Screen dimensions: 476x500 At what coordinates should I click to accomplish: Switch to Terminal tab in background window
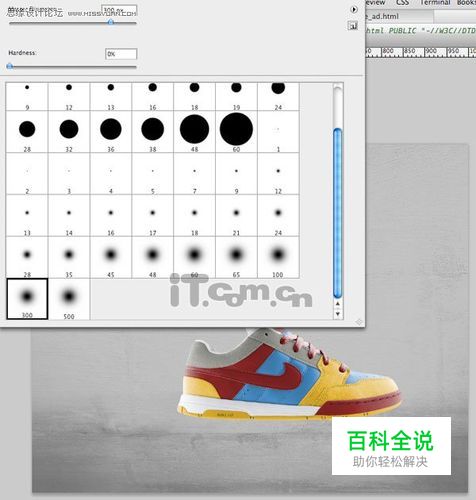pyautogui.click(x=435, y=3)
